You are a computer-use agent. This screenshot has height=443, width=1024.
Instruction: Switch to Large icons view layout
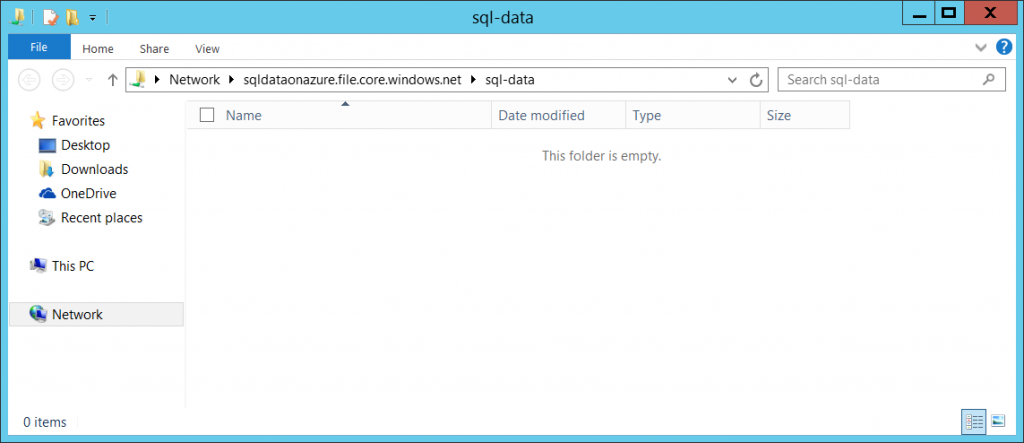point(996,422)
